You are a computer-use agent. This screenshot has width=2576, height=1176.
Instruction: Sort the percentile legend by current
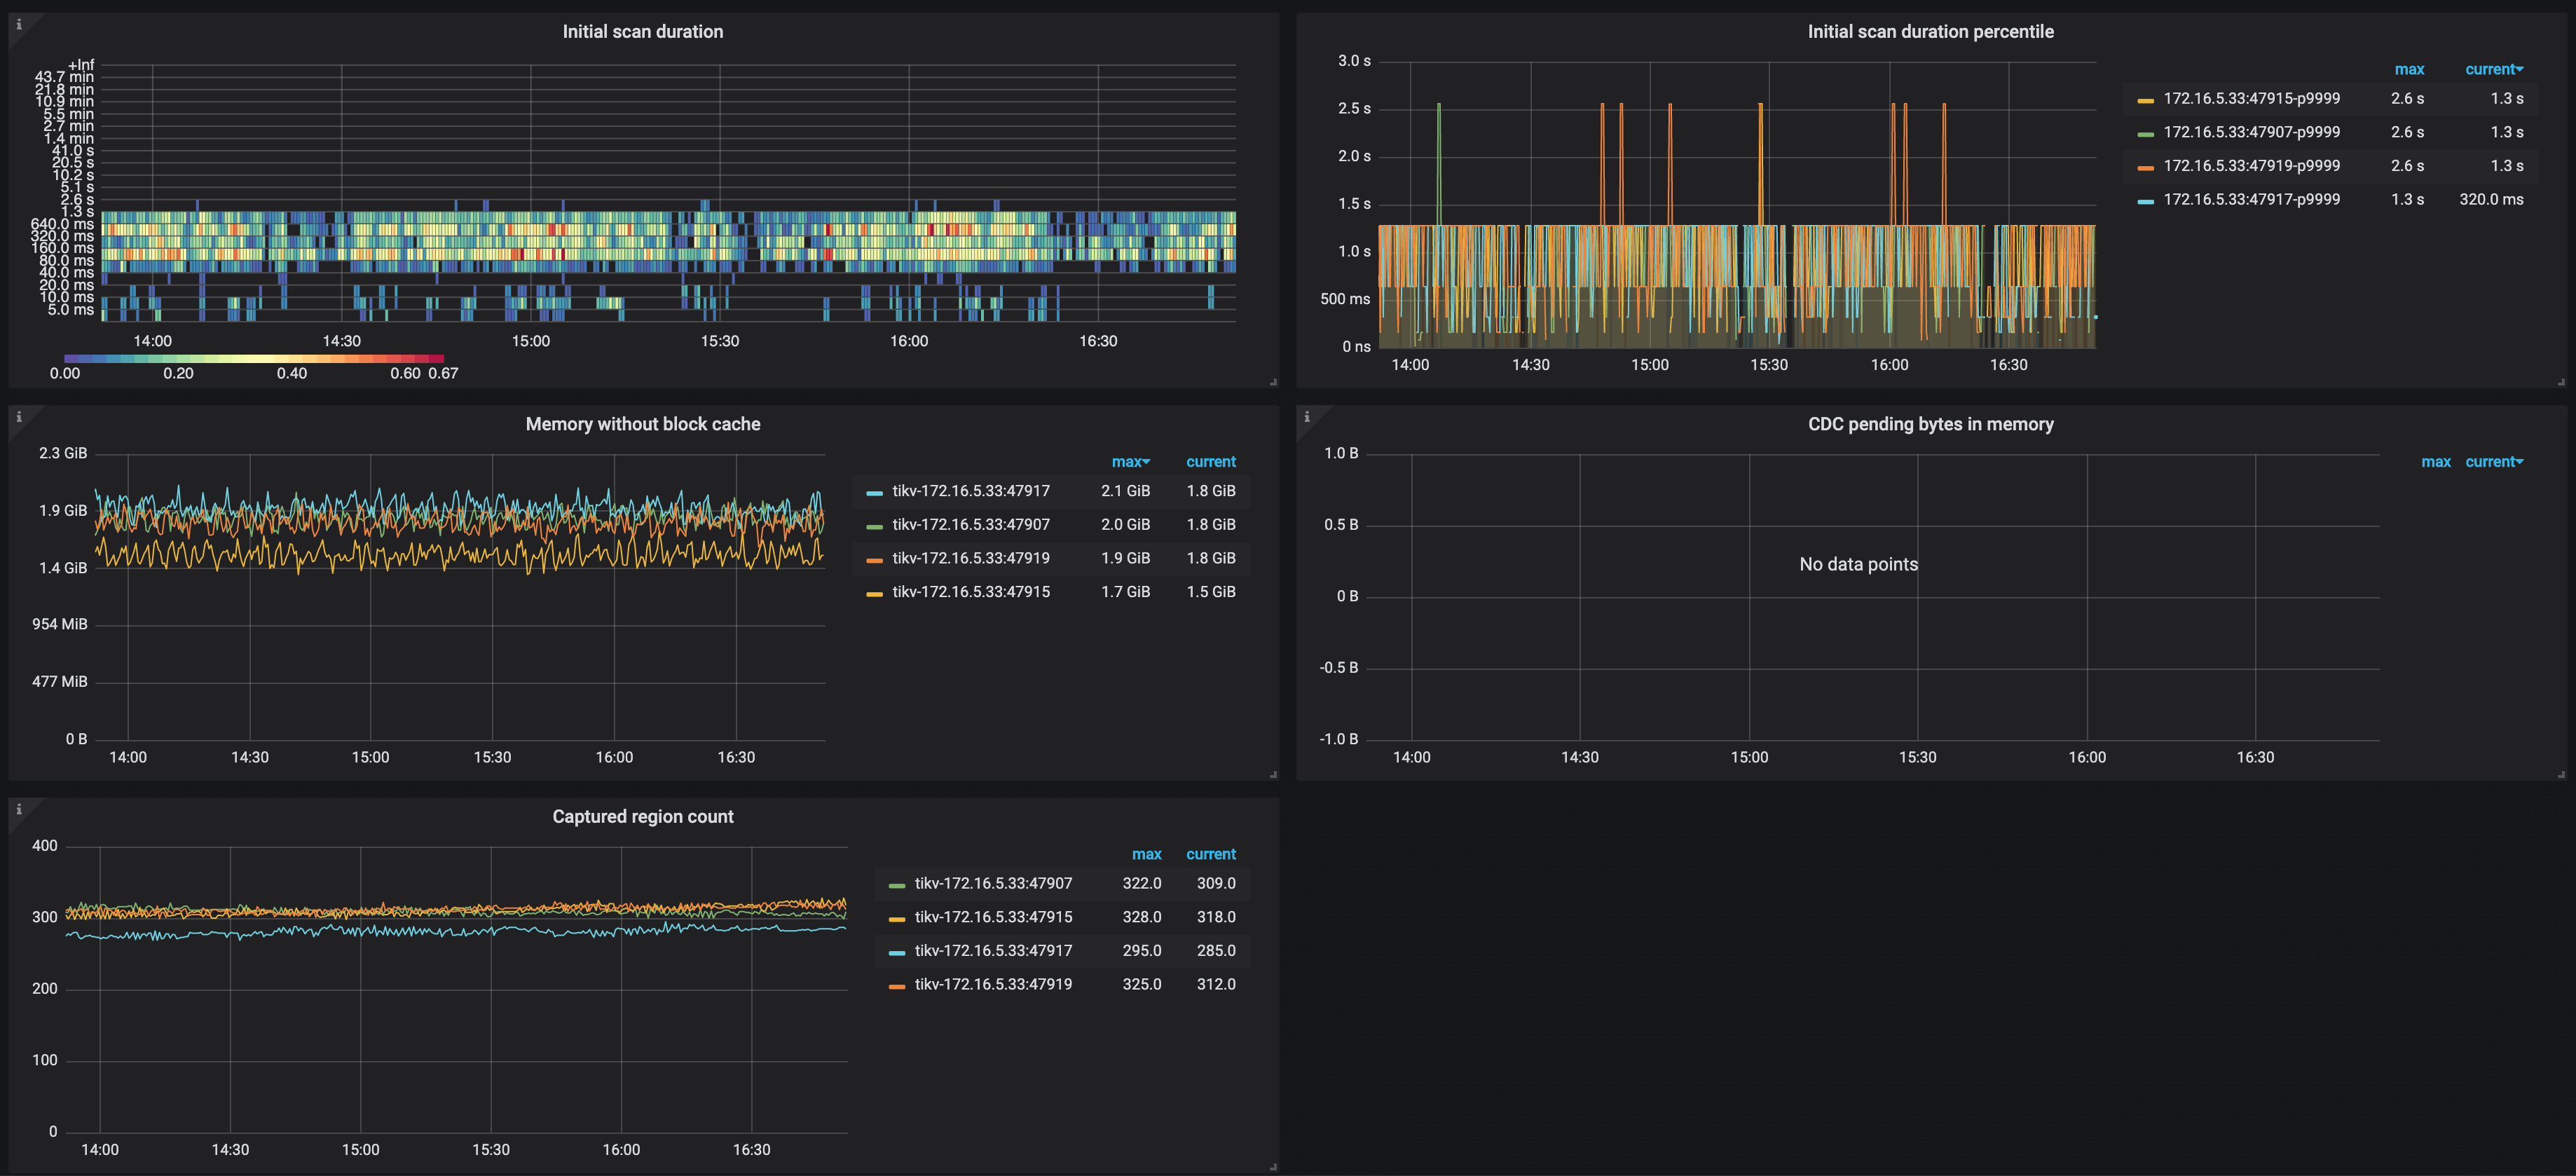[x=2490, y=69]
